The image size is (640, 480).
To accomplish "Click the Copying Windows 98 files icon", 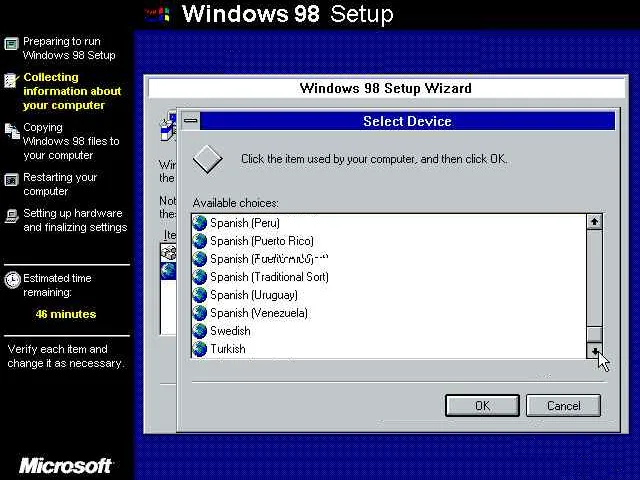I will (12, 131).
